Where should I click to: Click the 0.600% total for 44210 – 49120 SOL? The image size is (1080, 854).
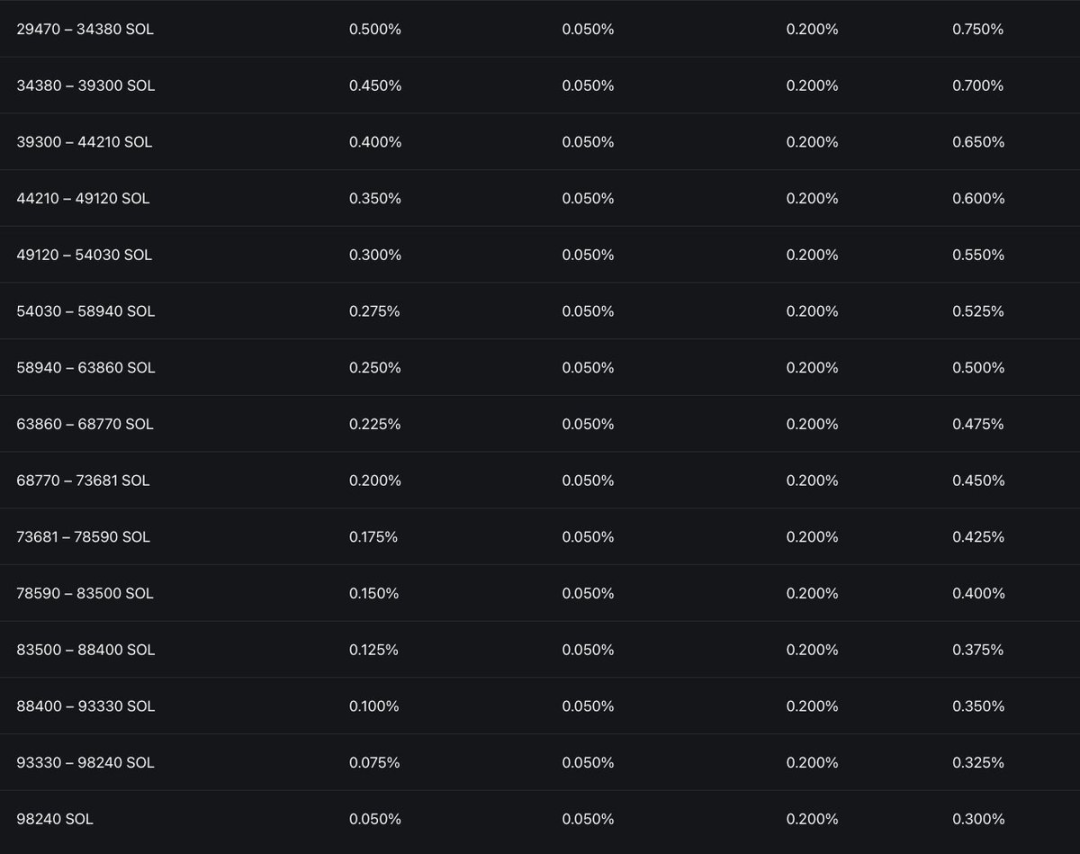[x=978, y=199]
